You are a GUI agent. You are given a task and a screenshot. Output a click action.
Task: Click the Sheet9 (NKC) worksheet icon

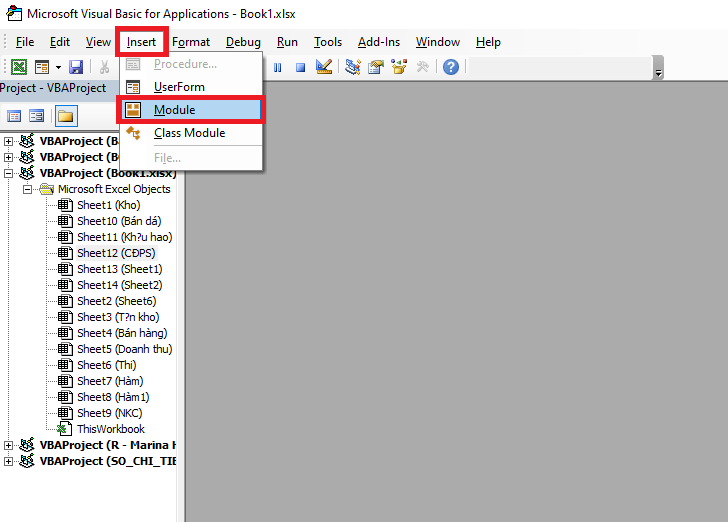(65, 413)
